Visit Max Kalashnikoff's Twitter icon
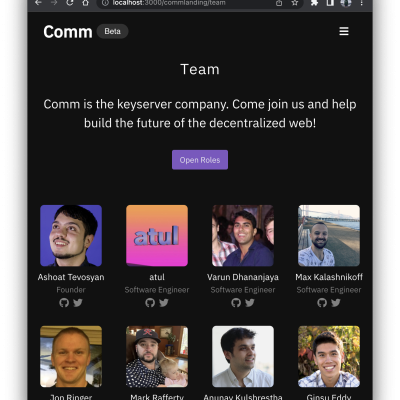This screenshot has height=400, width=400. (336, 302)
